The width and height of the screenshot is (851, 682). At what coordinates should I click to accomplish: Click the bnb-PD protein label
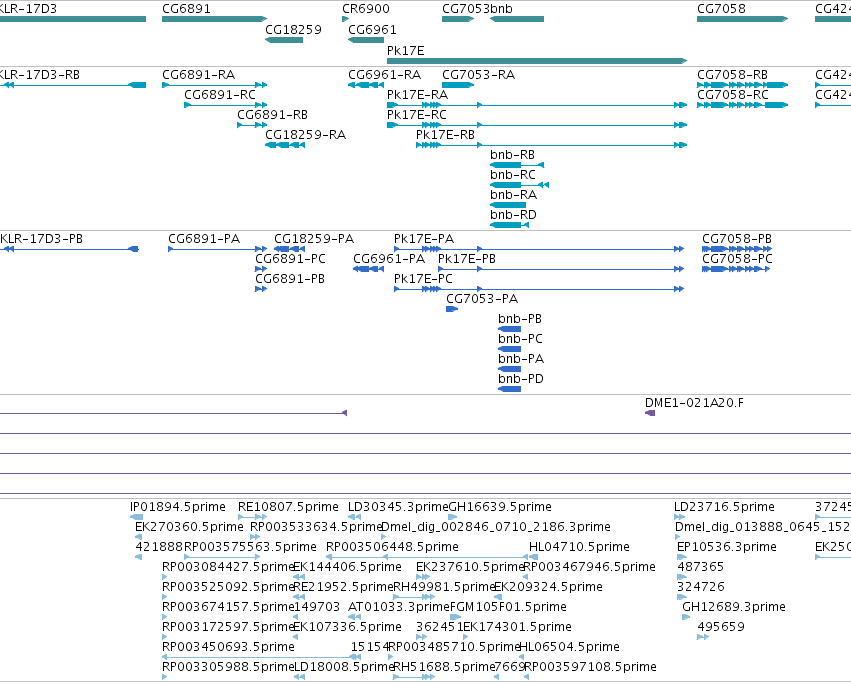[521, 379]
